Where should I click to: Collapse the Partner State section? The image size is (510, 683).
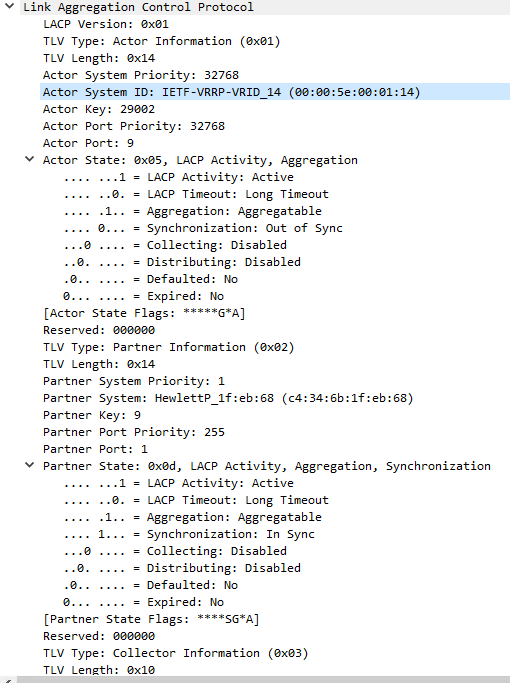pyautogui.click(x=30, y=465)
